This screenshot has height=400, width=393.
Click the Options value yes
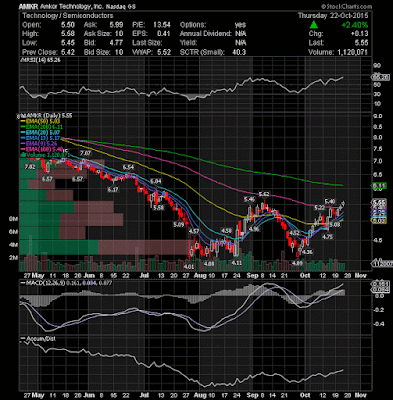click(x=240, y=25)
